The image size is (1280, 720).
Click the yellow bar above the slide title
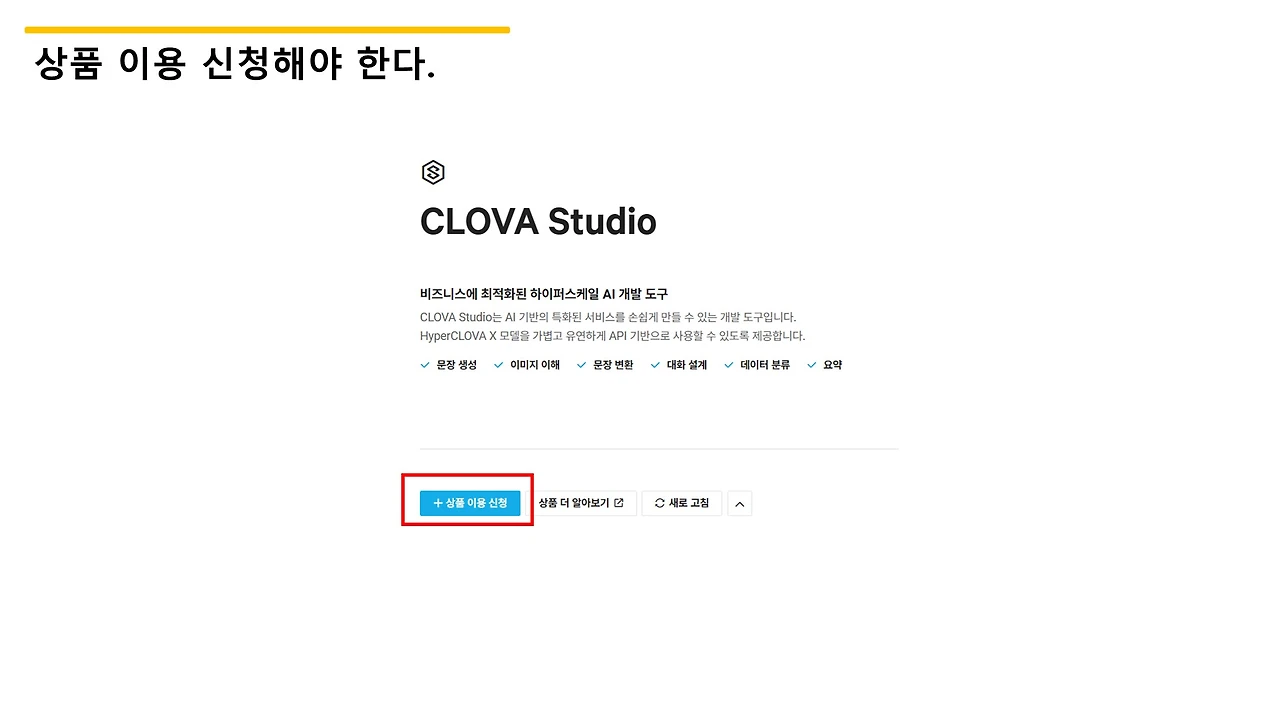tap(267, 30)
